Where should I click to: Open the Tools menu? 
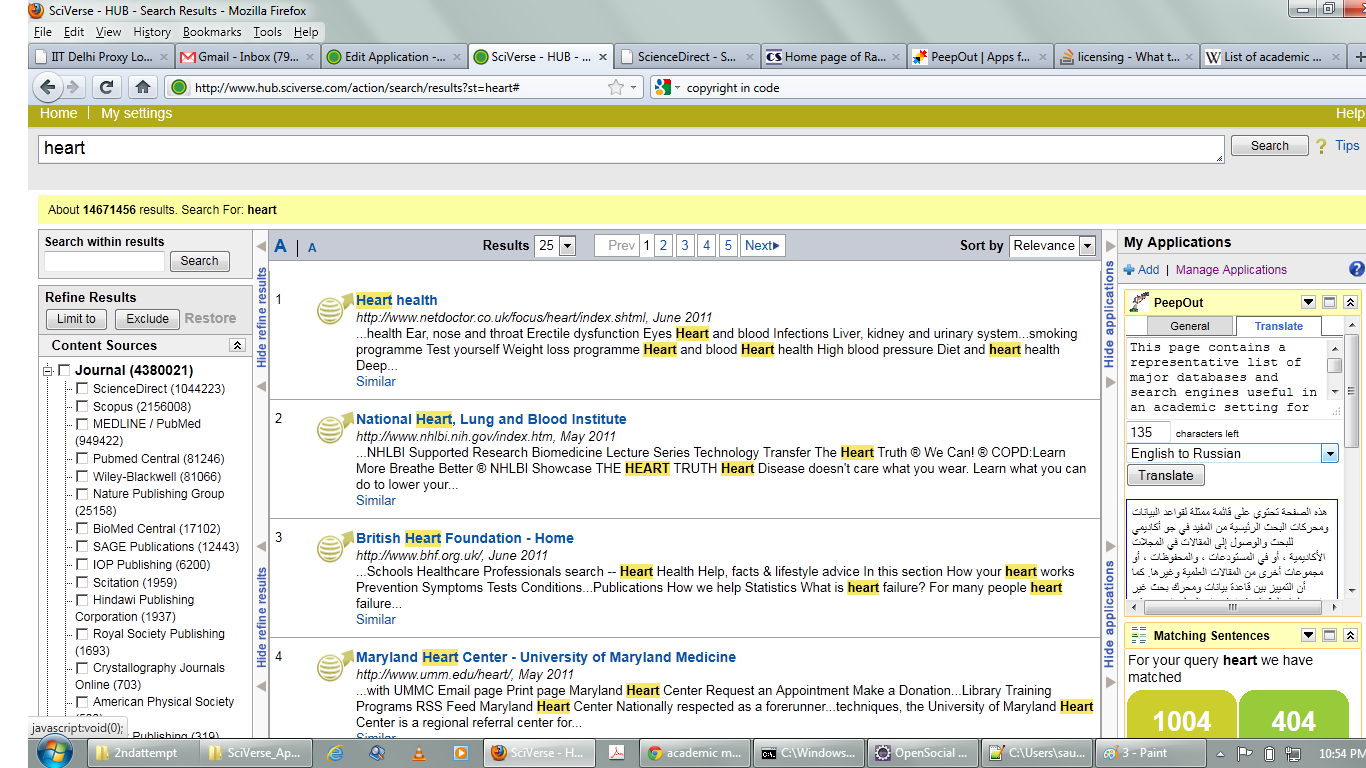pyautogui.click(x=267, y=32)
